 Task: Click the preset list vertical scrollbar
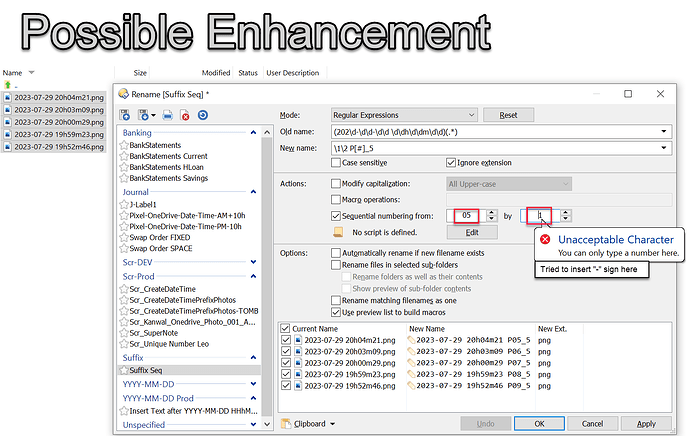coord(267,278)
